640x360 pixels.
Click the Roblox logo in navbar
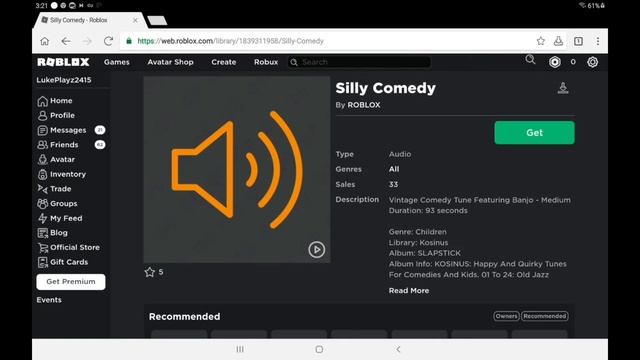[63, 62]
